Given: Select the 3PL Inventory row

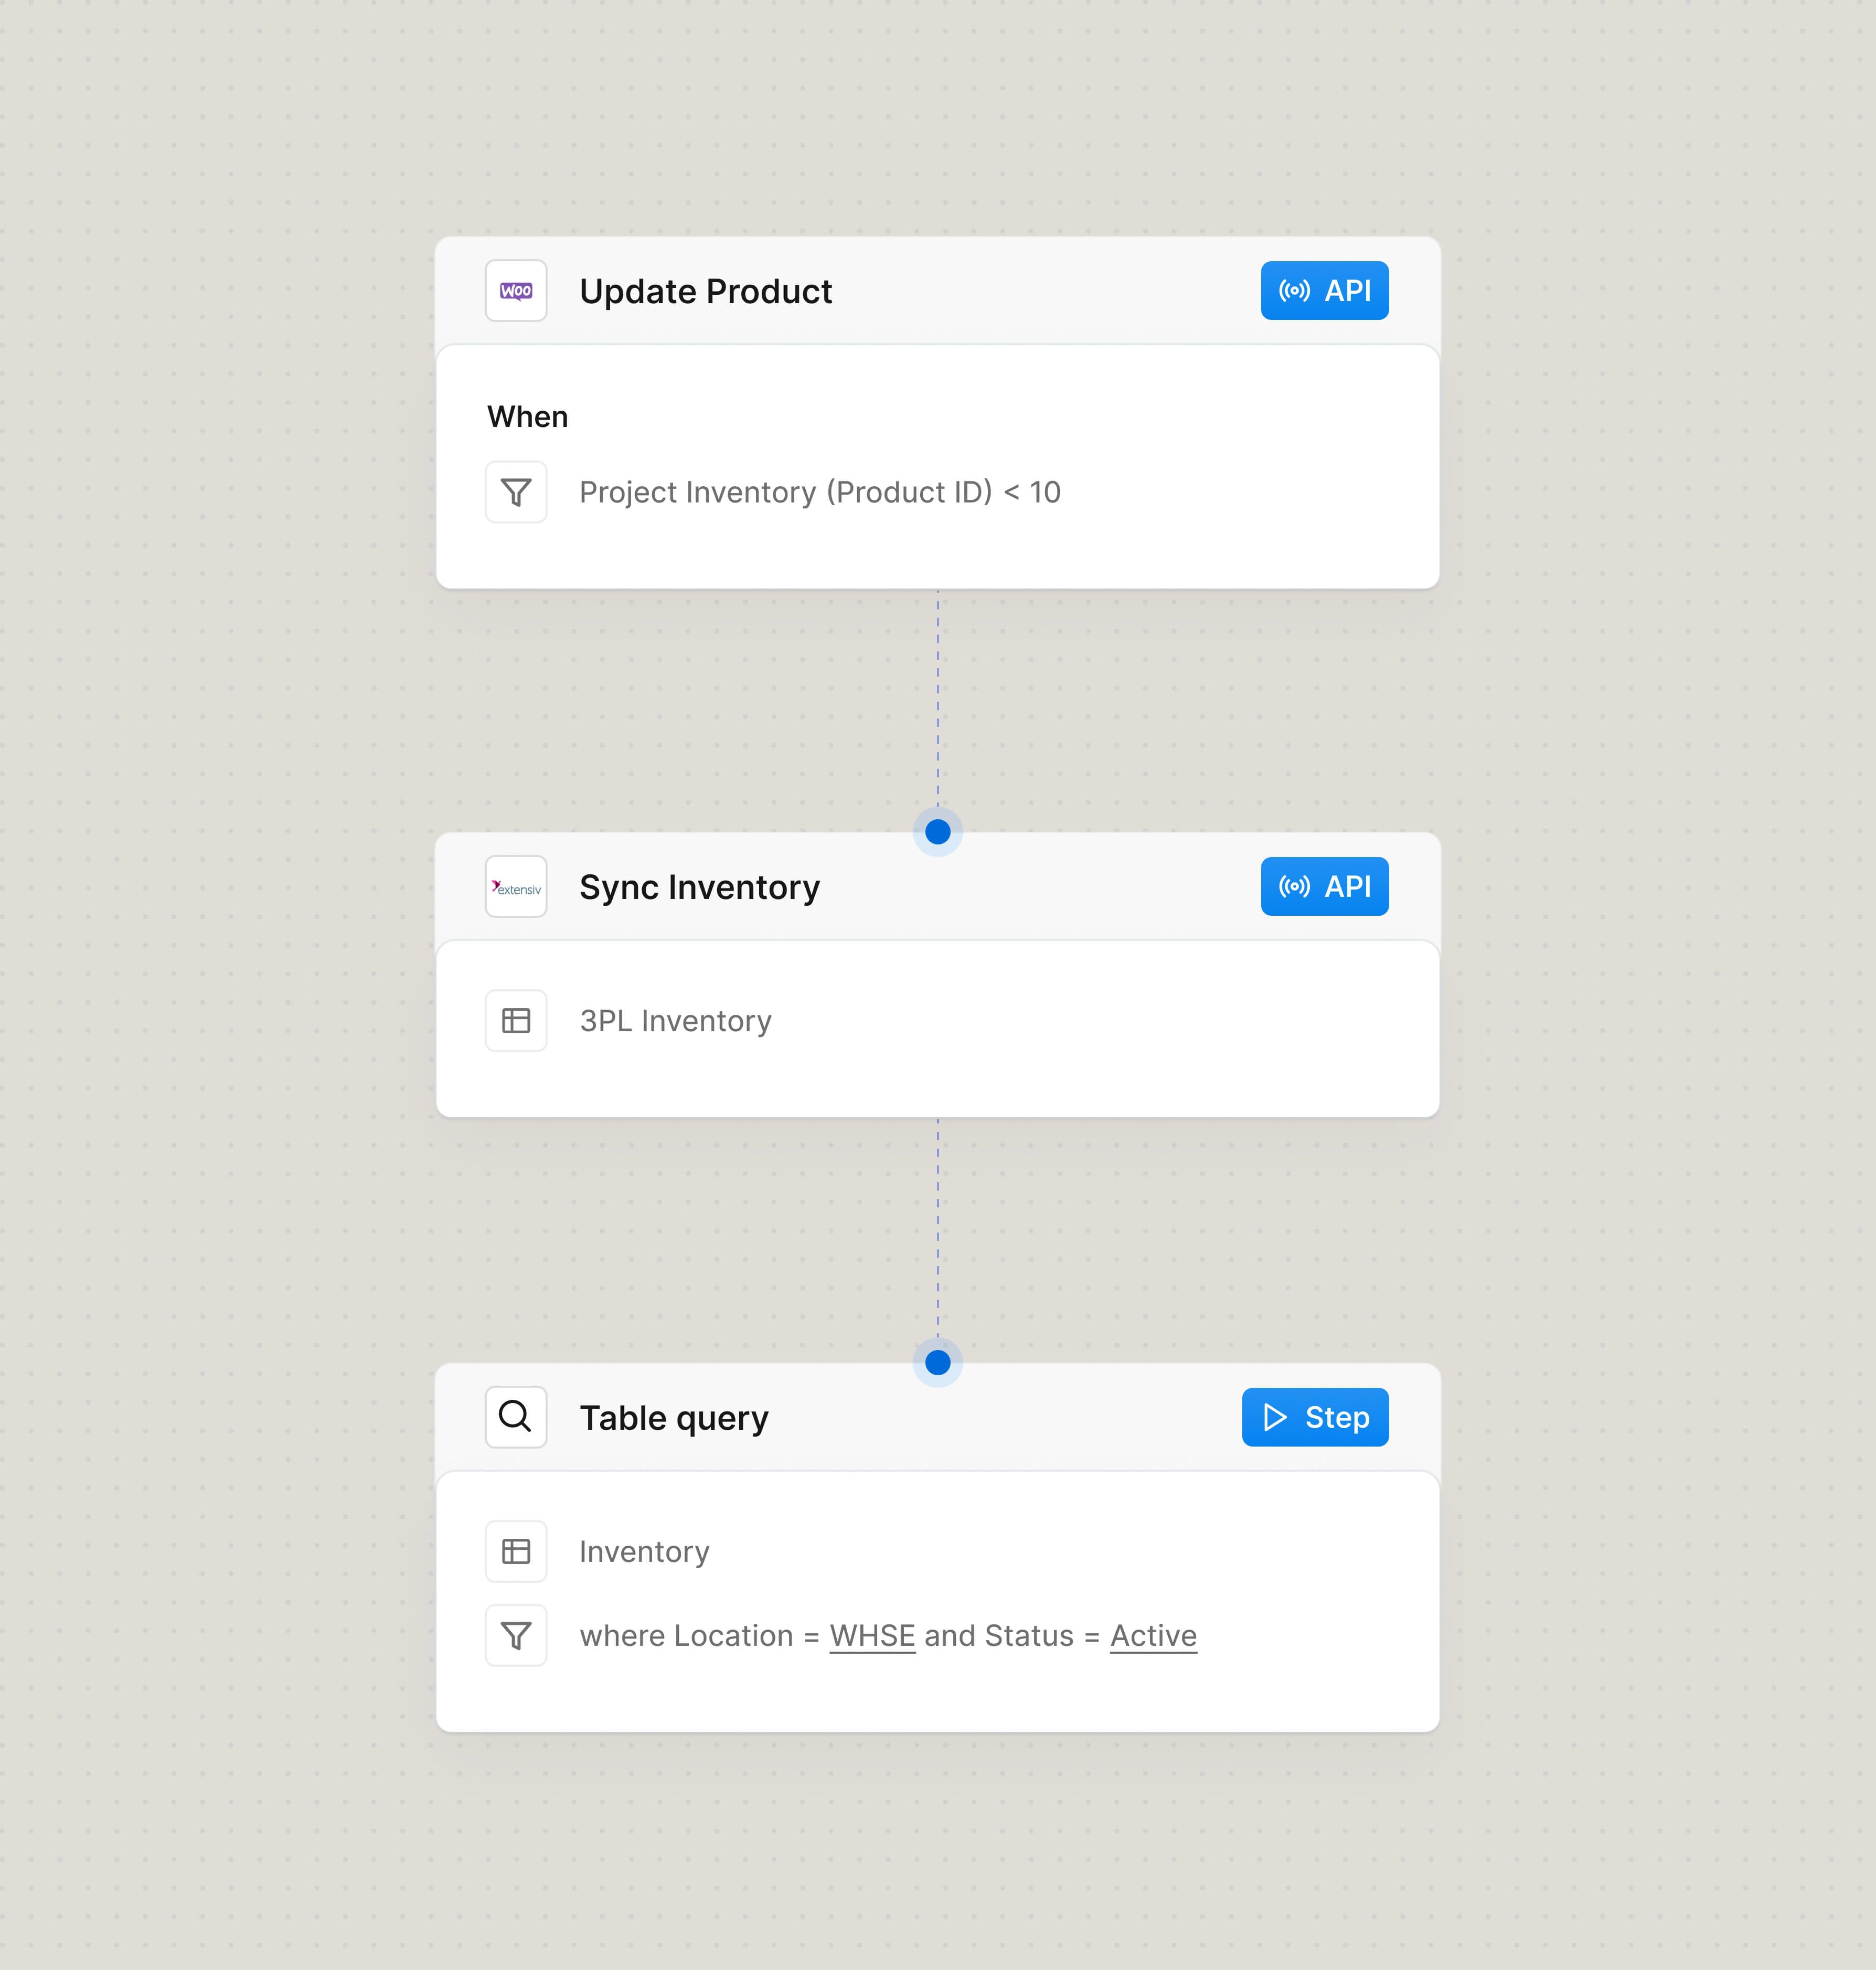Looking at the screenshot, I should pos(676,1020).
